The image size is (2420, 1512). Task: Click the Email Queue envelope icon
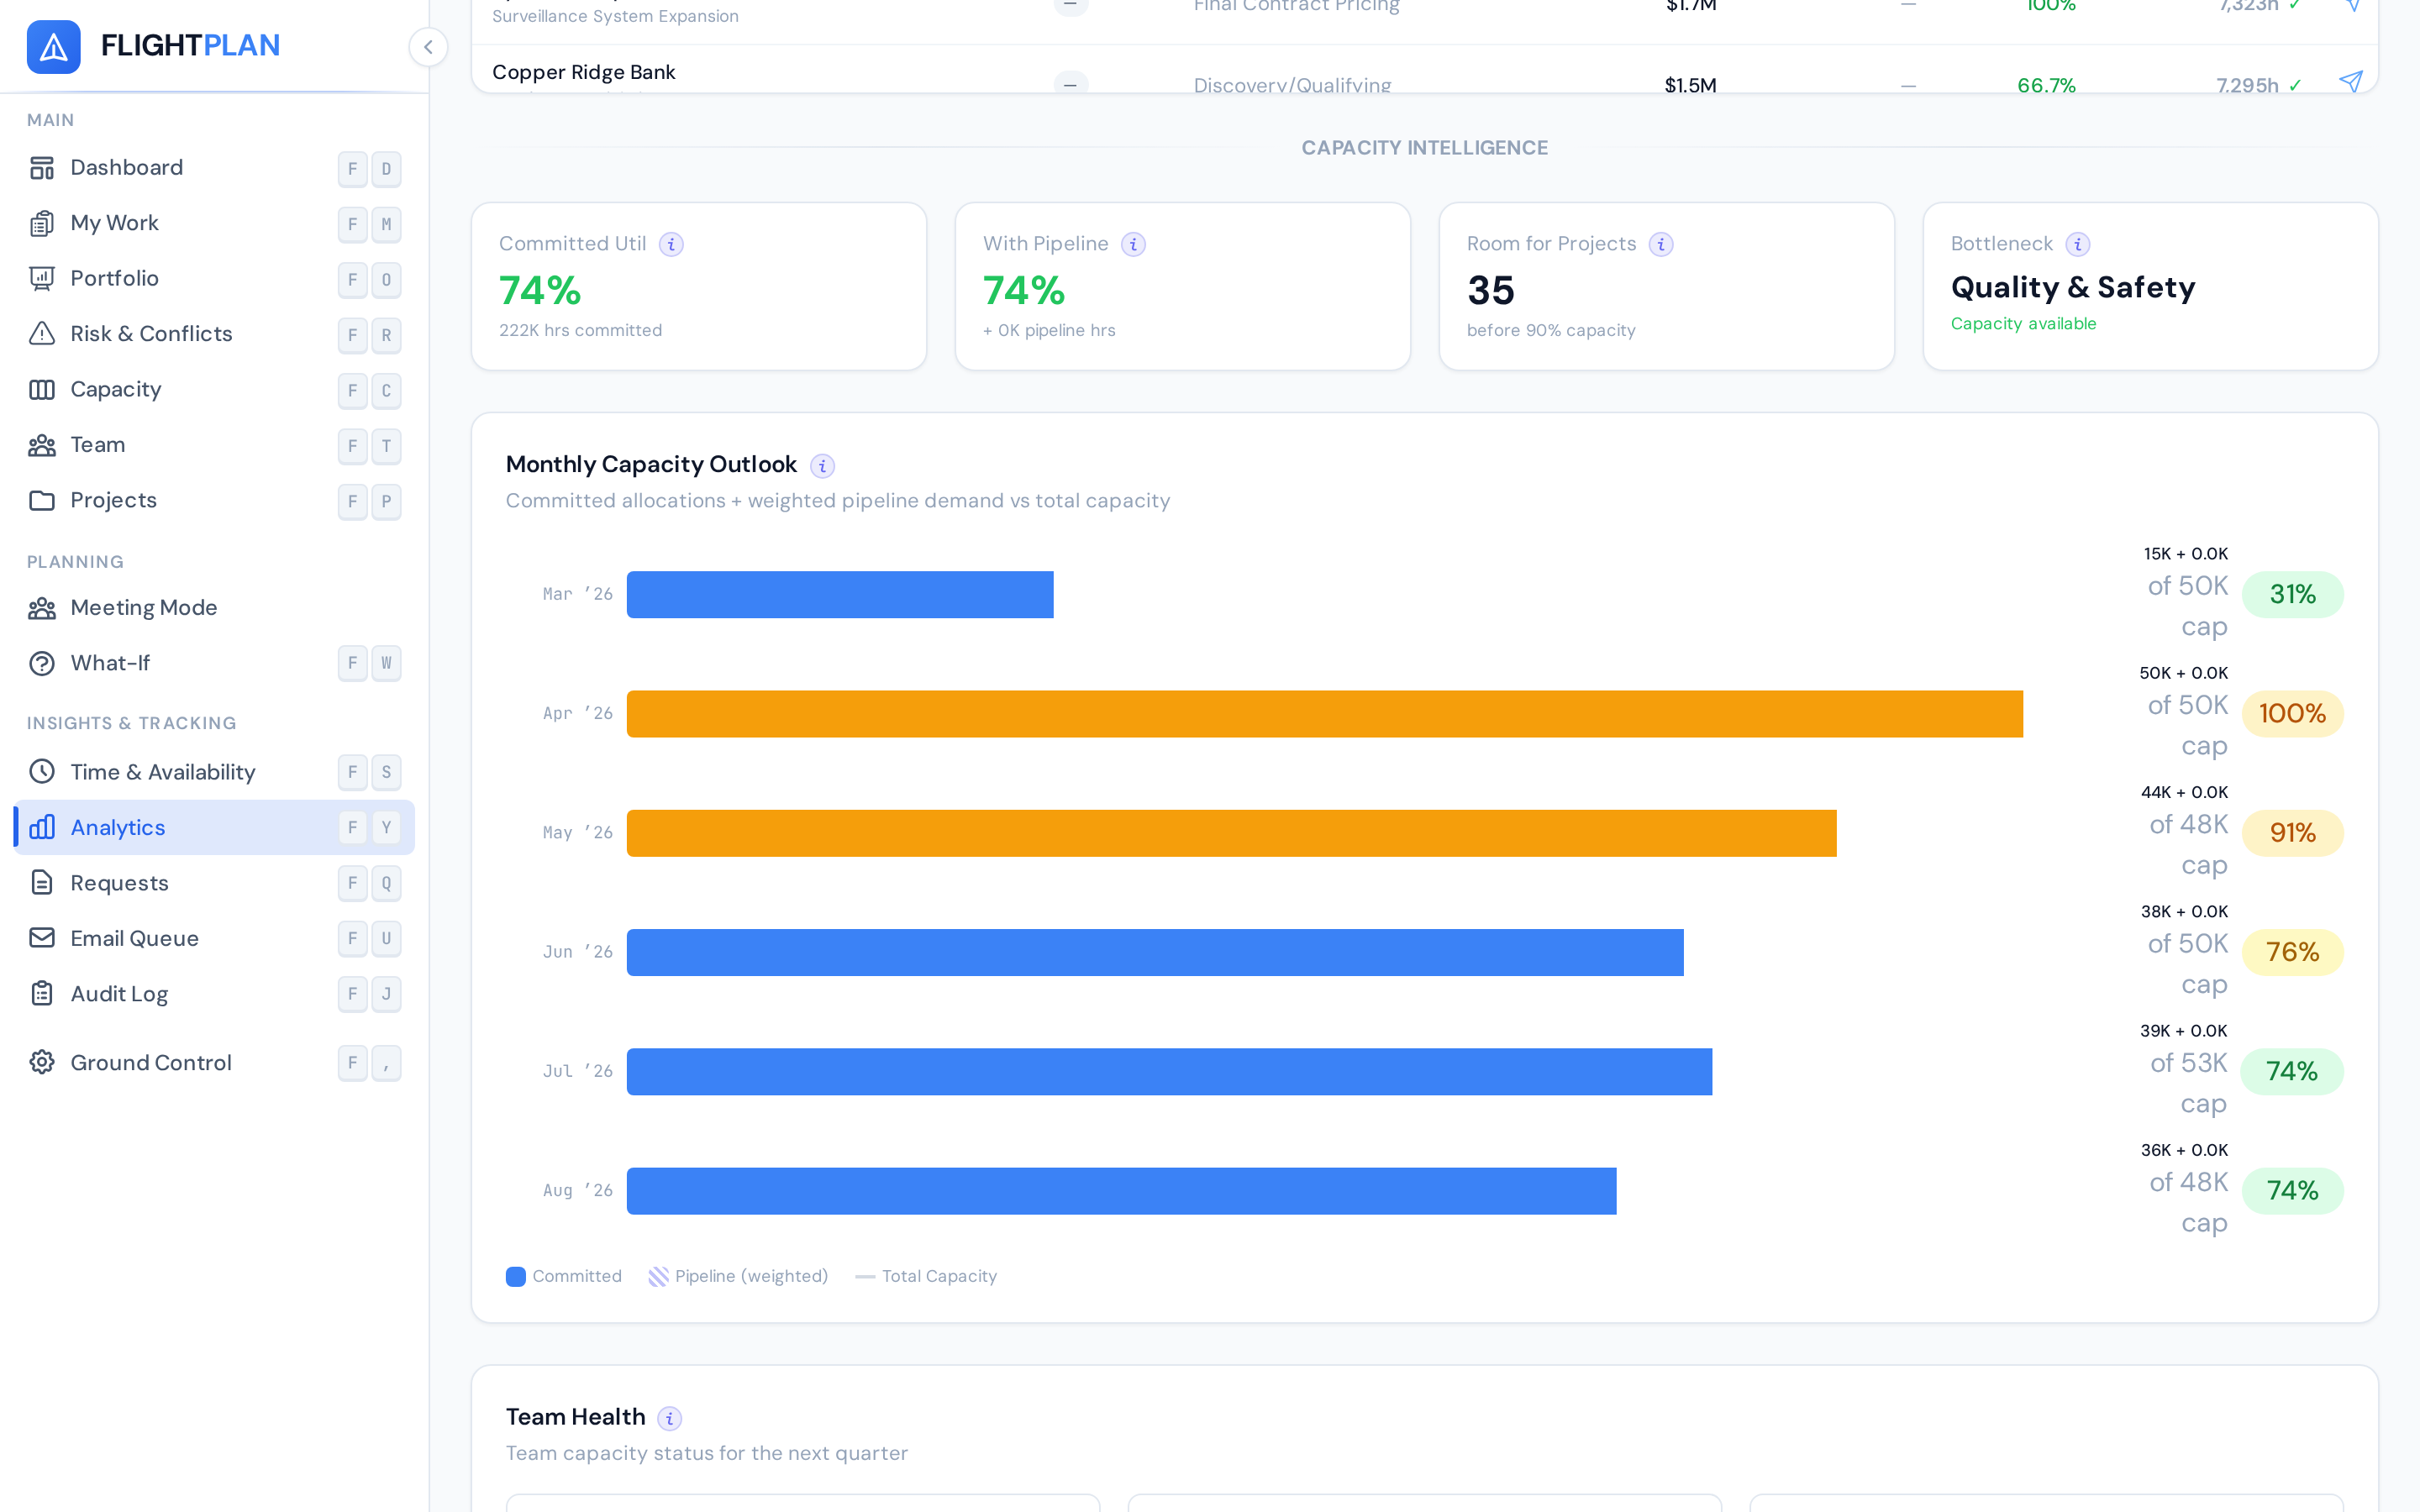[42, 938]
